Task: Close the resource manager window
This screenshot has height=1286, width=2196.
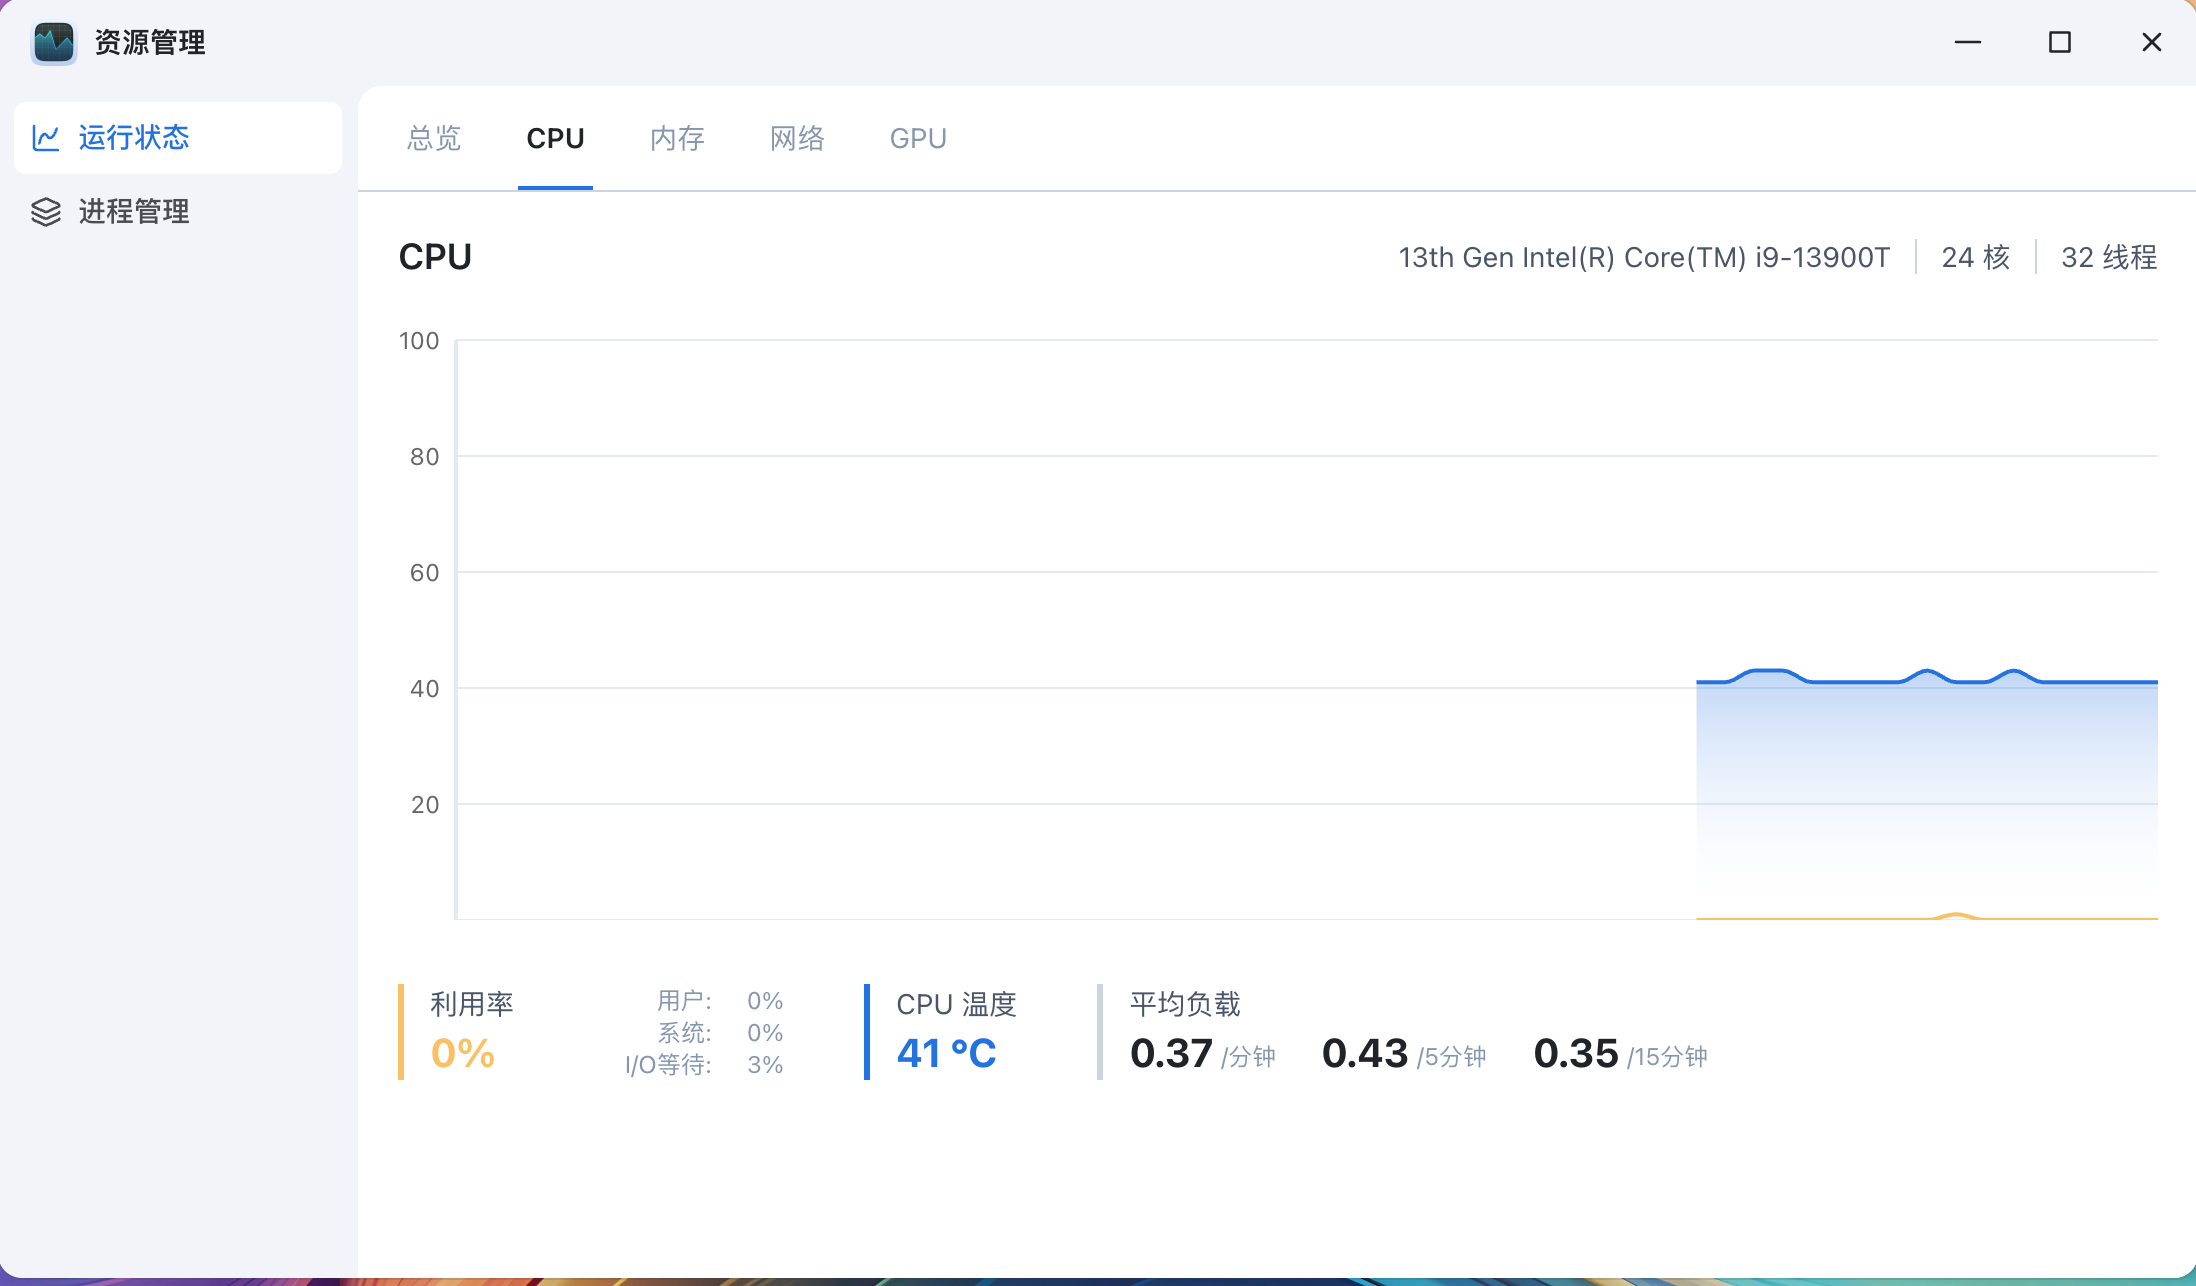Action: tap(2151, 42)
